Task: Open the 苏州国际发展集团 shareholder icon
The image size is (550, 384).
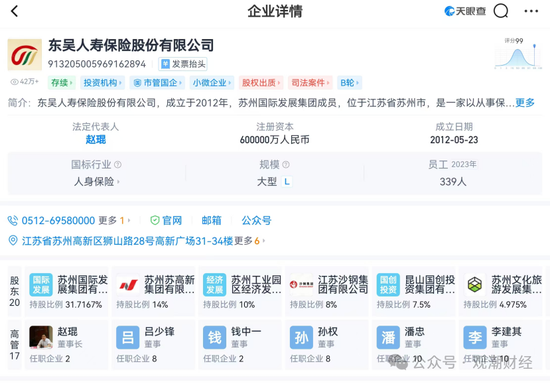Action: [41, 285]
